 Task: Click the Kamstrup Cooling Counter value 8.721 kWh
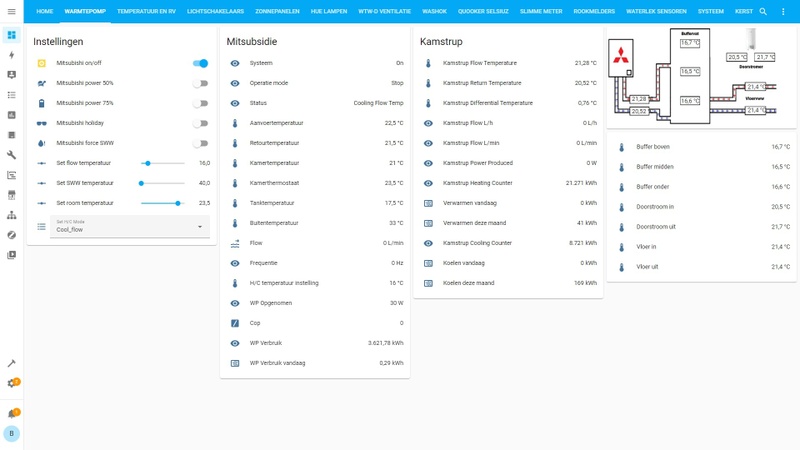coord(583,243)
